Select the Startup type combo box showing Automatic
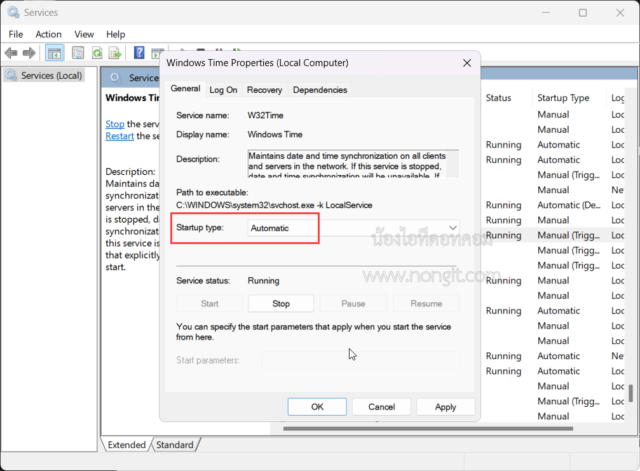Screen dimensions: 640x471 [353, 228]
